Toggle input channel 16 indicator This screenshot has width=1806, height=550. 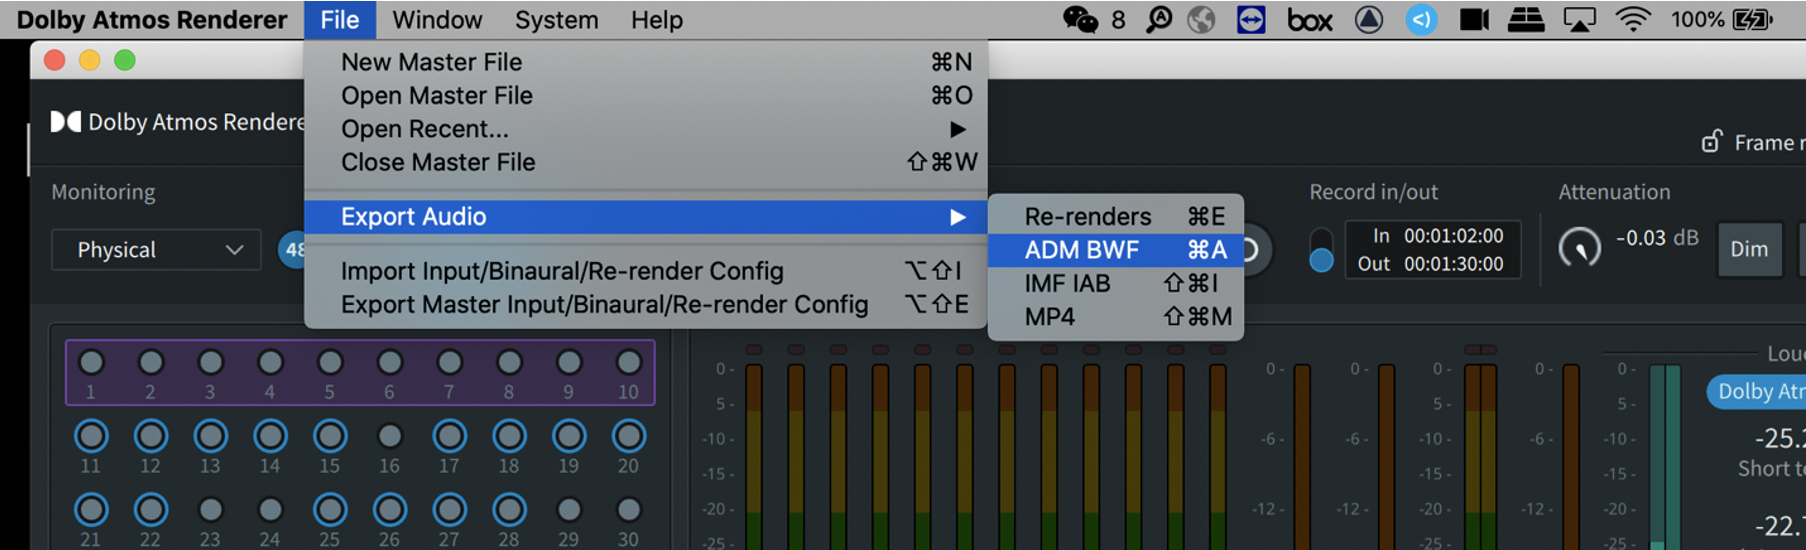390,436
